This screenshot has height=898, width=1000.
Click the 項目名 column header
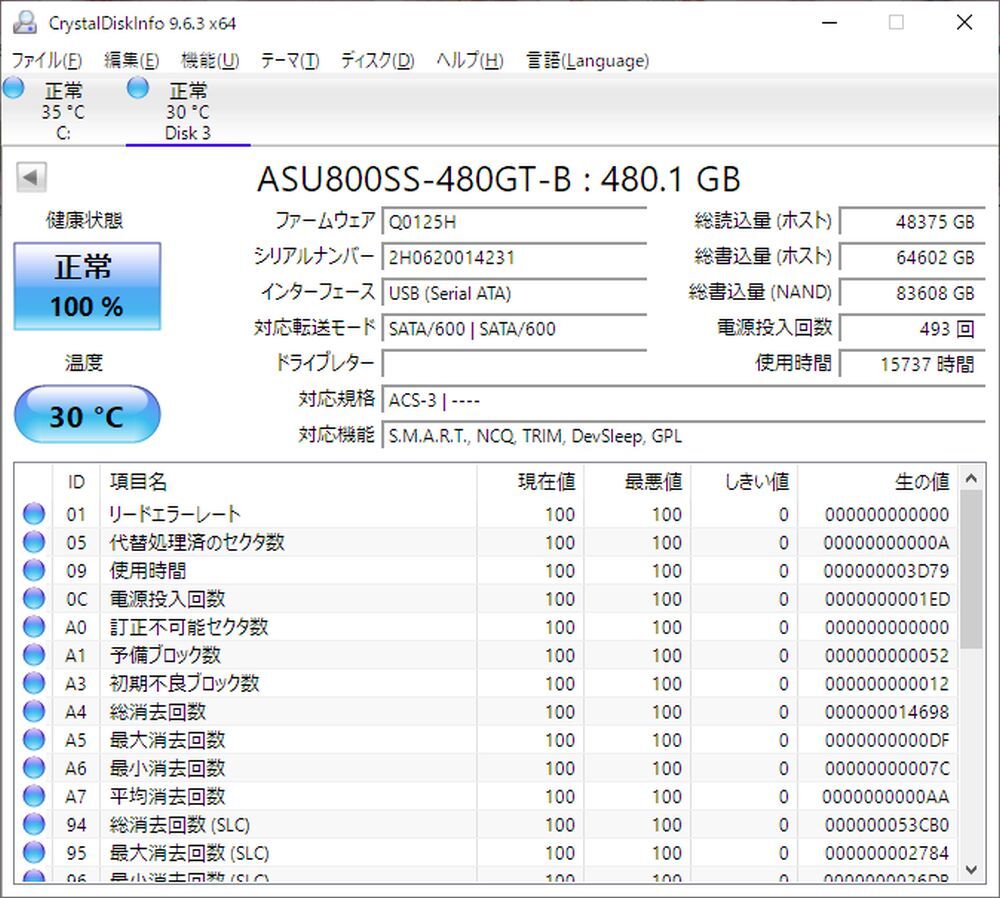point(288,482)
